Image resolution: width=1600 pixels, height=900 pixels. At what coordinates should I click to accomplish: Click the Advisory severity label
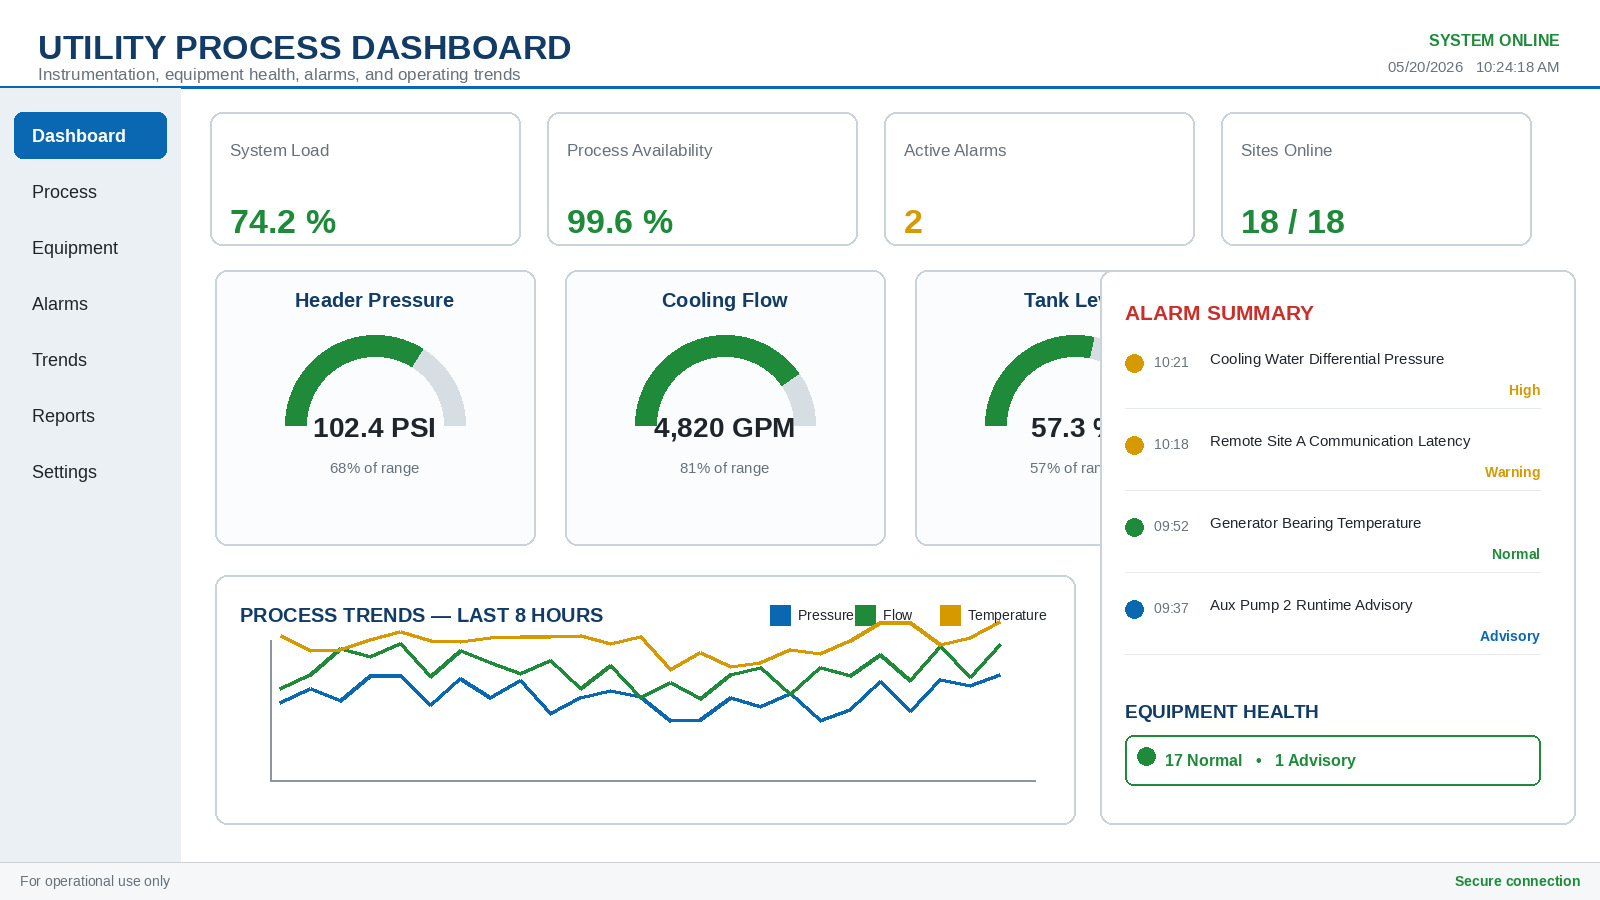click(1510, 636)
